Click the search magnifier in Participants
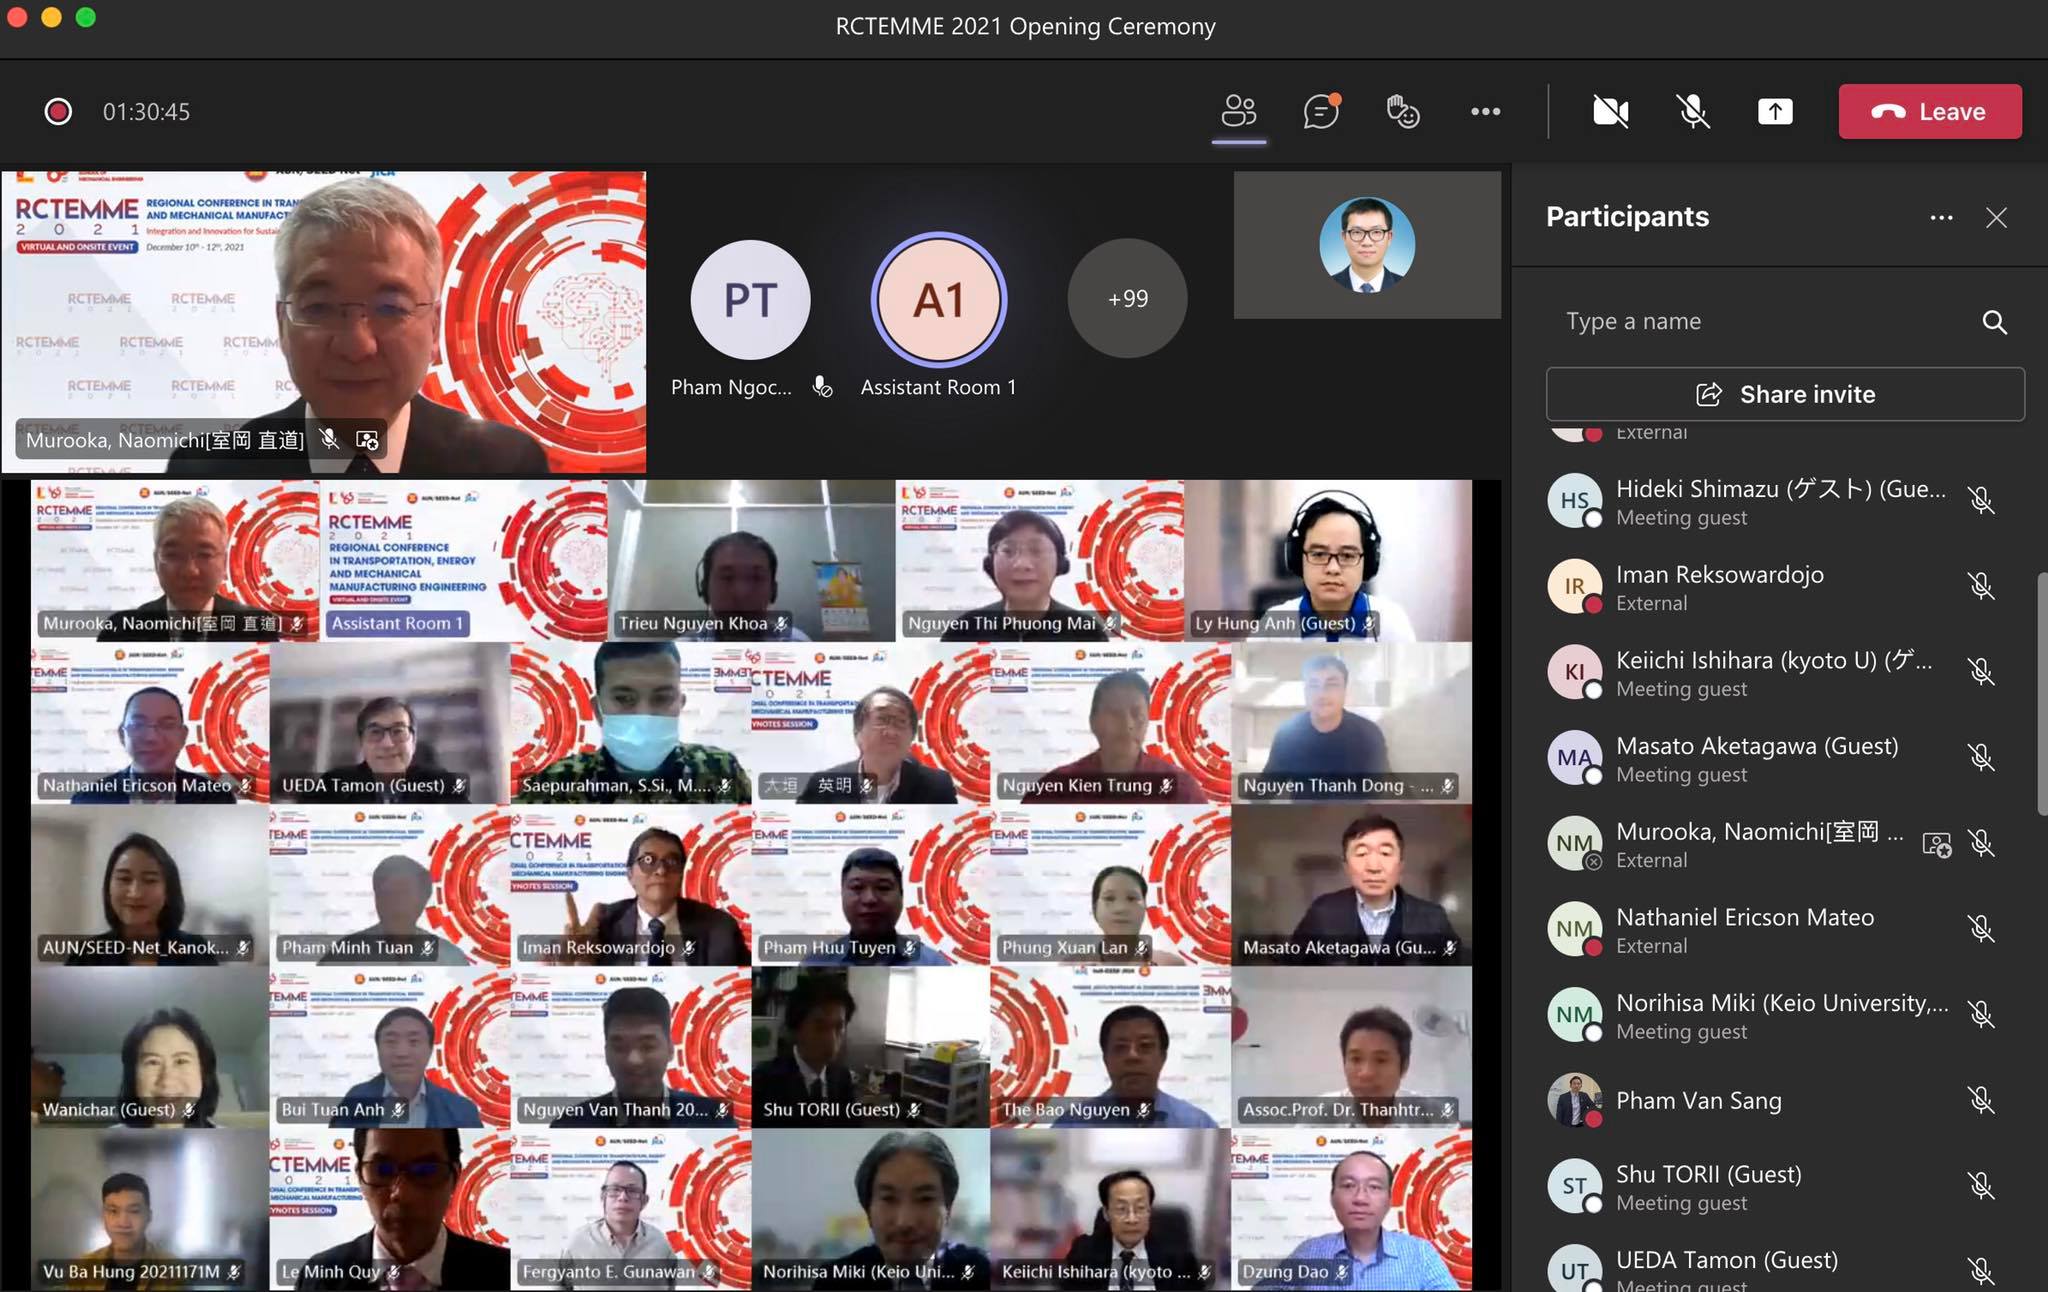This screenshot has height=1292, width=2048. coord(1994,322)
